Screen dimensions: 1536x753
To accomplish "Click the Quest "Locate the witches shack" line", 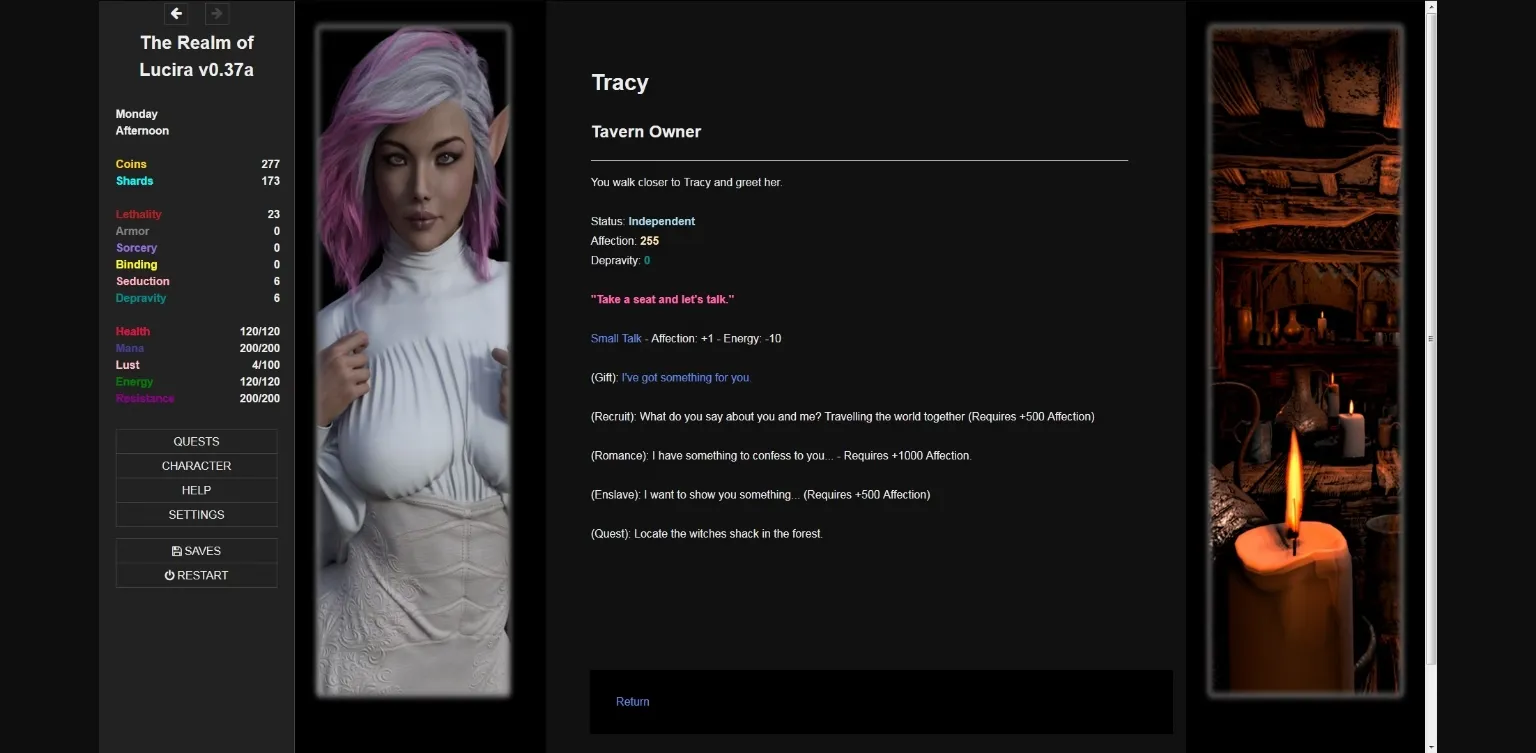I will [706, 534].
